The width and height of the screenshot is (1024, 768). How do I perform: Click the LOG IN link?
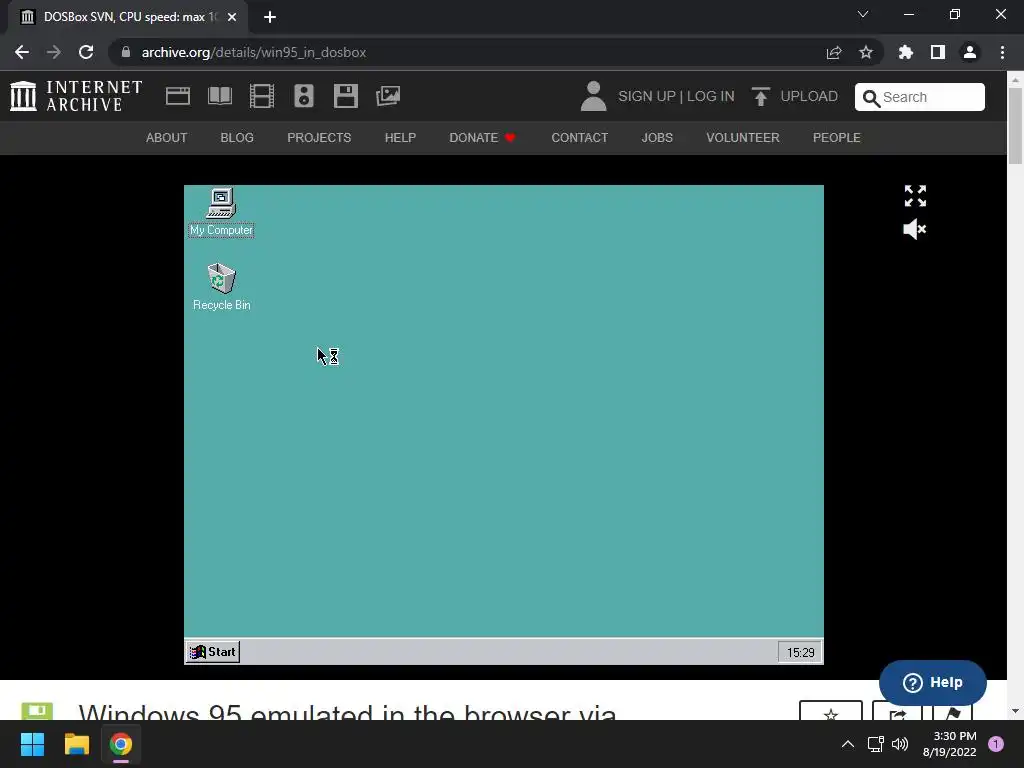coord(711,97)
